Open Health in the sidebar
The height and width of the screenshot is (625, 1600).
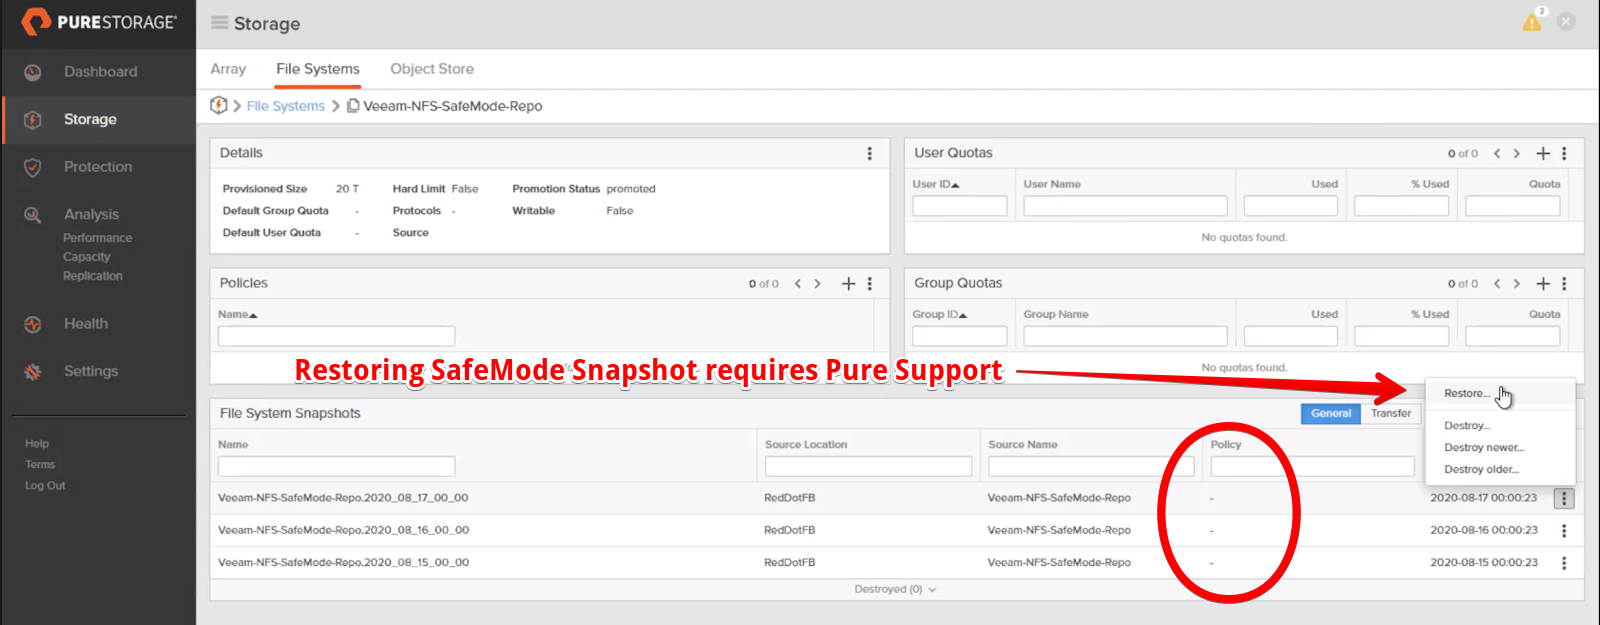coord(86,324)
